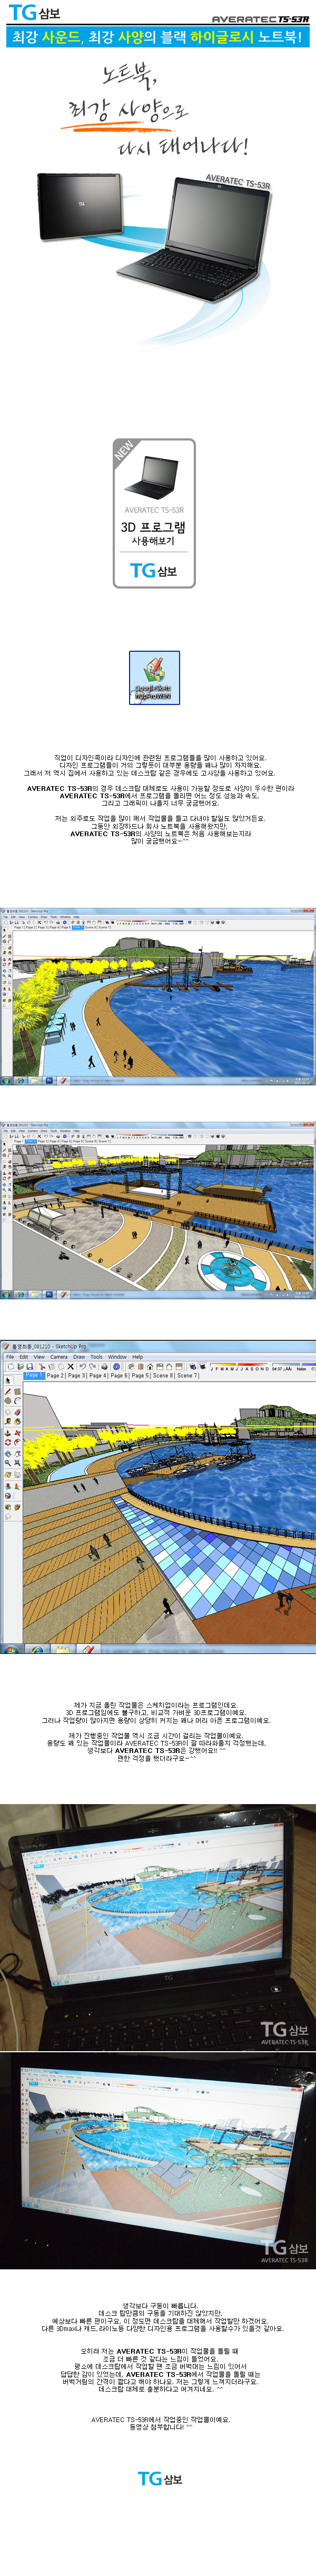Image resolution: width=316 pixels, height=2576 pixels.
Task: Click Zoom Extents tool in largest SketchUp window
Action: click(x=18, y=1463)
